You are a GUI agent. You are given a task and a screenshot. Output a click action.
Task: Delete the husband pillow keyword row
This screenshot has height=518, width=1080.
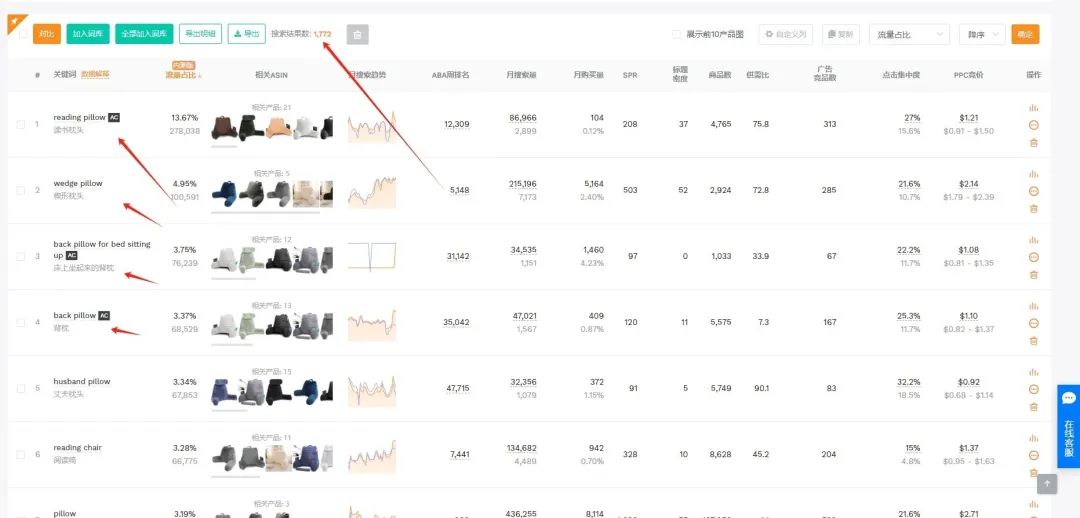pyautogui.click(x=1033, y=407)
